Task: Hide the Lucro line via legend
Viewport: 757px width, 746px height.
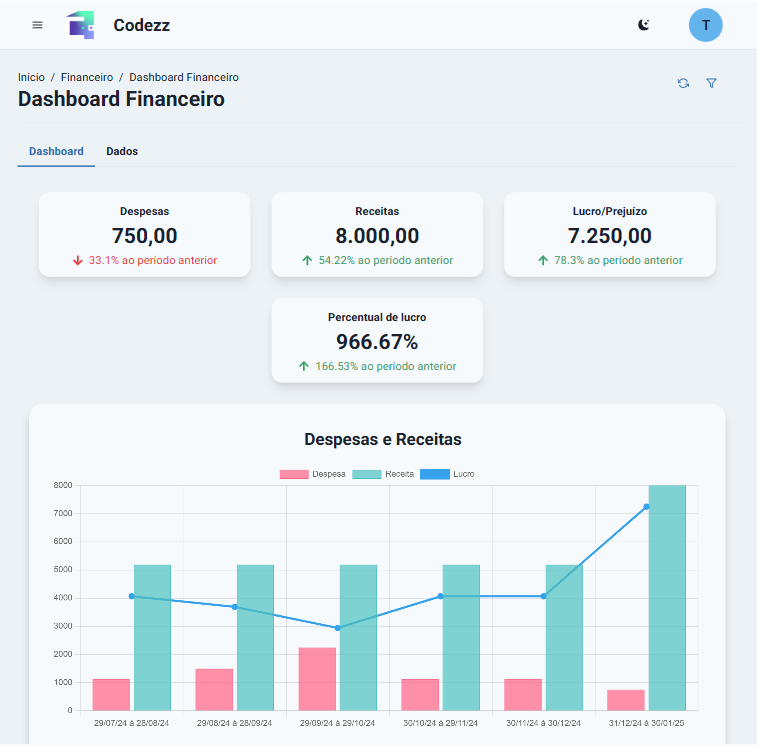Action: click(x=447, y=474)
